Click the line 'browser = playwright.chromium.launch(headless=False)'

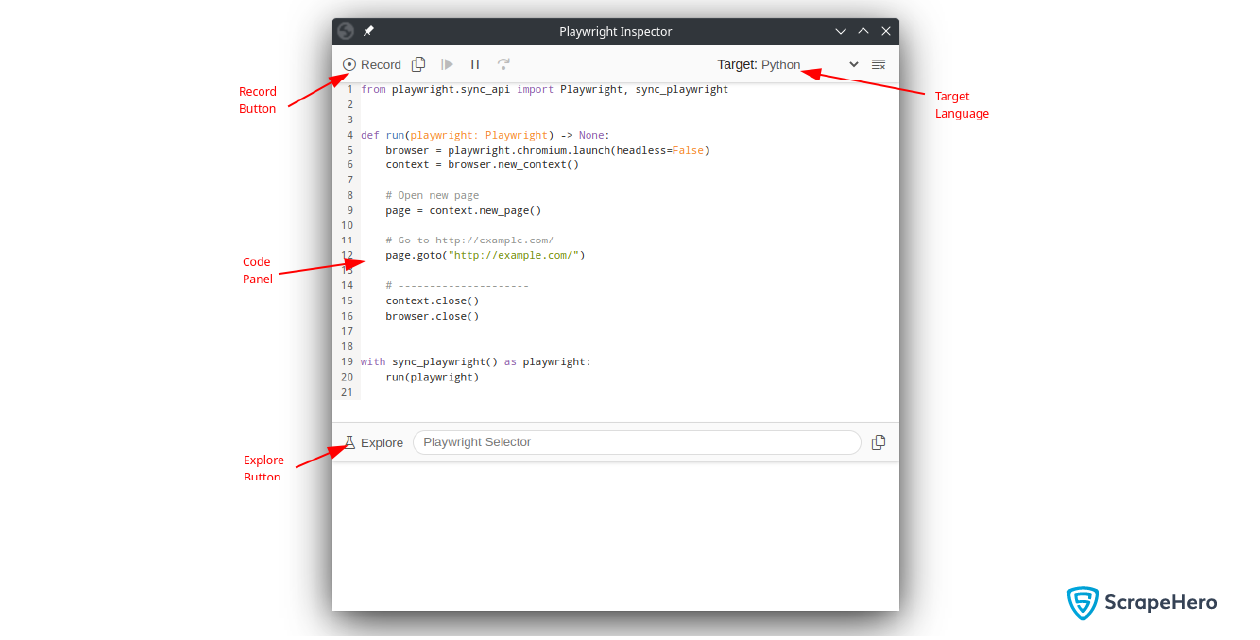click(x=547, y=150)
